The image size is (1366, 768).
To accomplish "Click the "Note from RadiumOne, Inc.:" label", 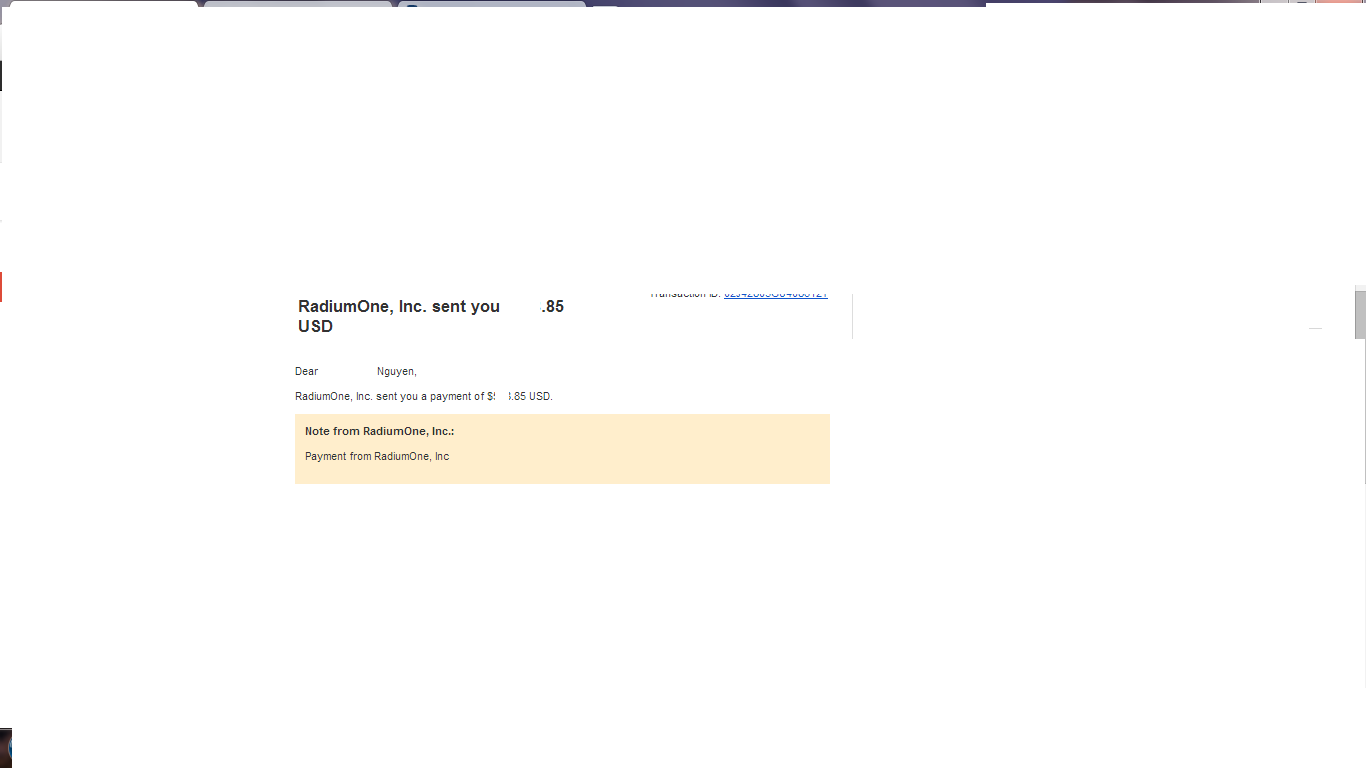I will 380,432.
